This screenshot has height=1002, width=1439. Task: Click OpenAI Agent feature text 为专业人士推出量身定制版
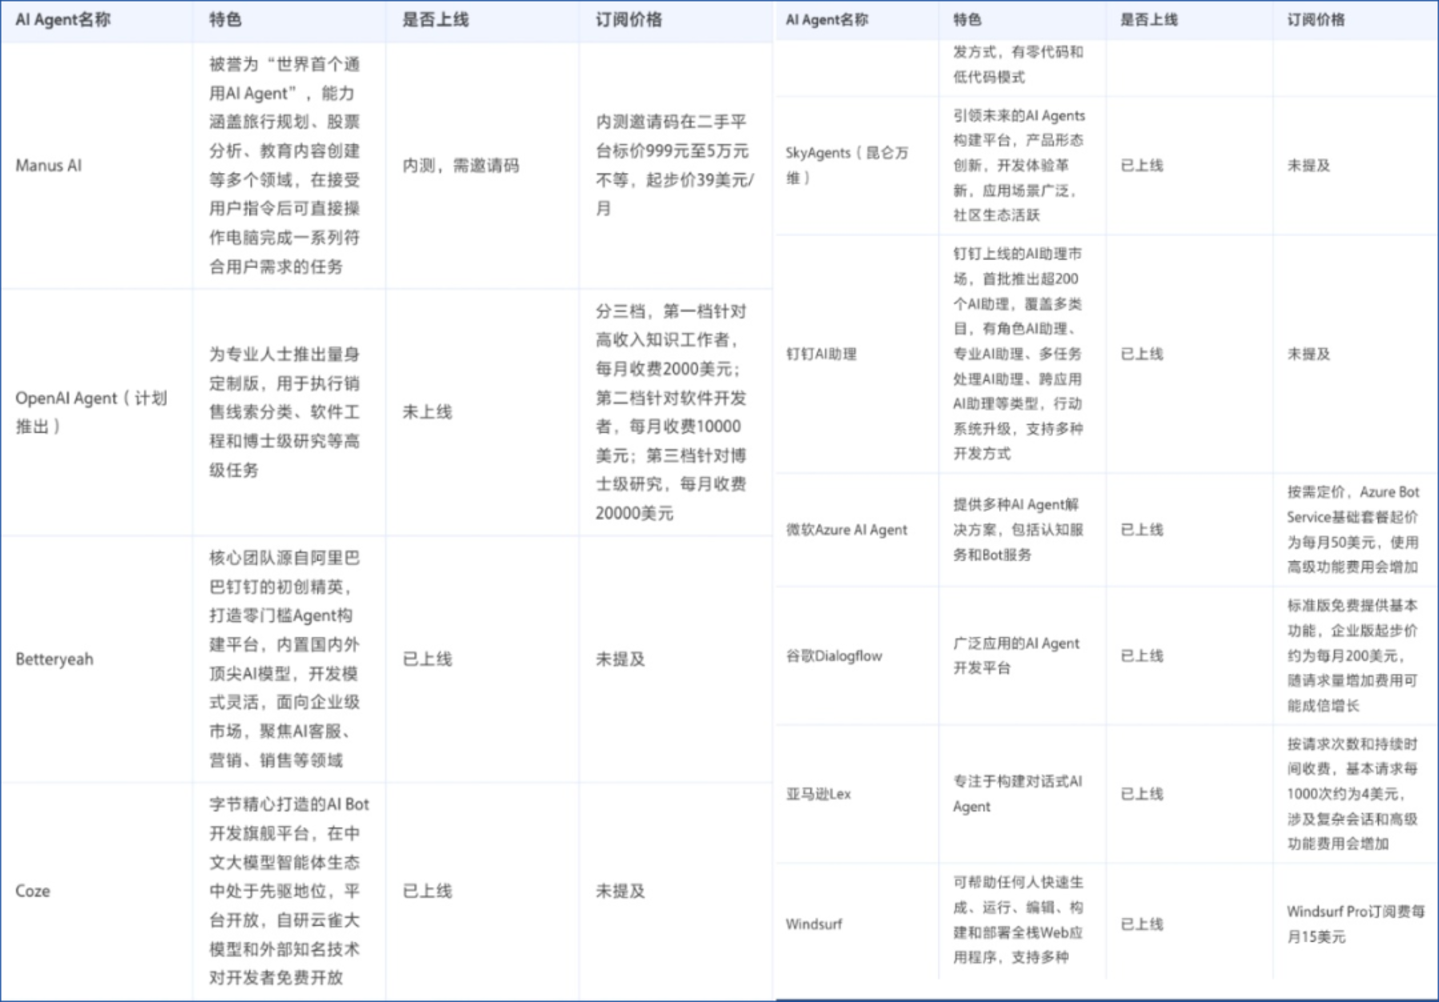285,412
